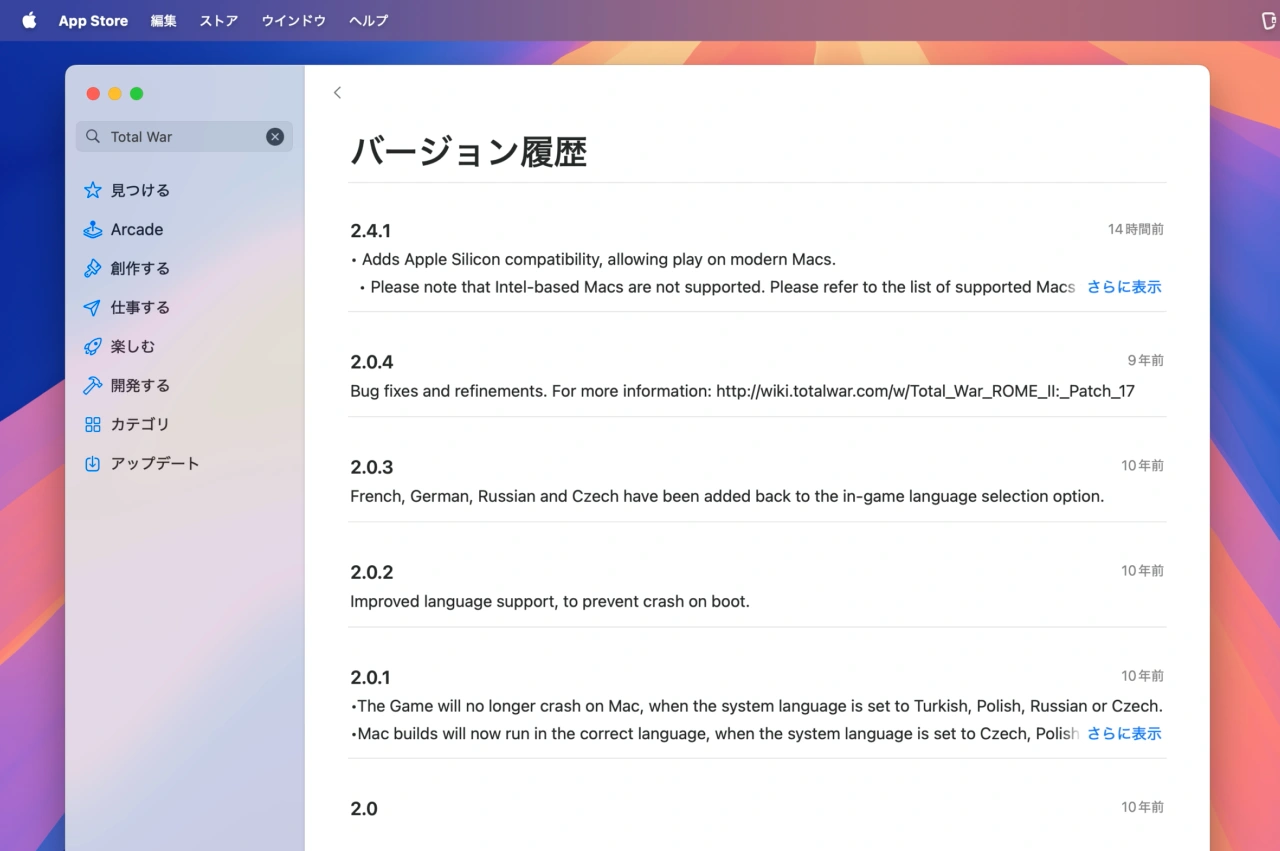Click the version 2.0.4 patch notes text
This screenshot has height=851, width=1280.
[x=742, y=391]
